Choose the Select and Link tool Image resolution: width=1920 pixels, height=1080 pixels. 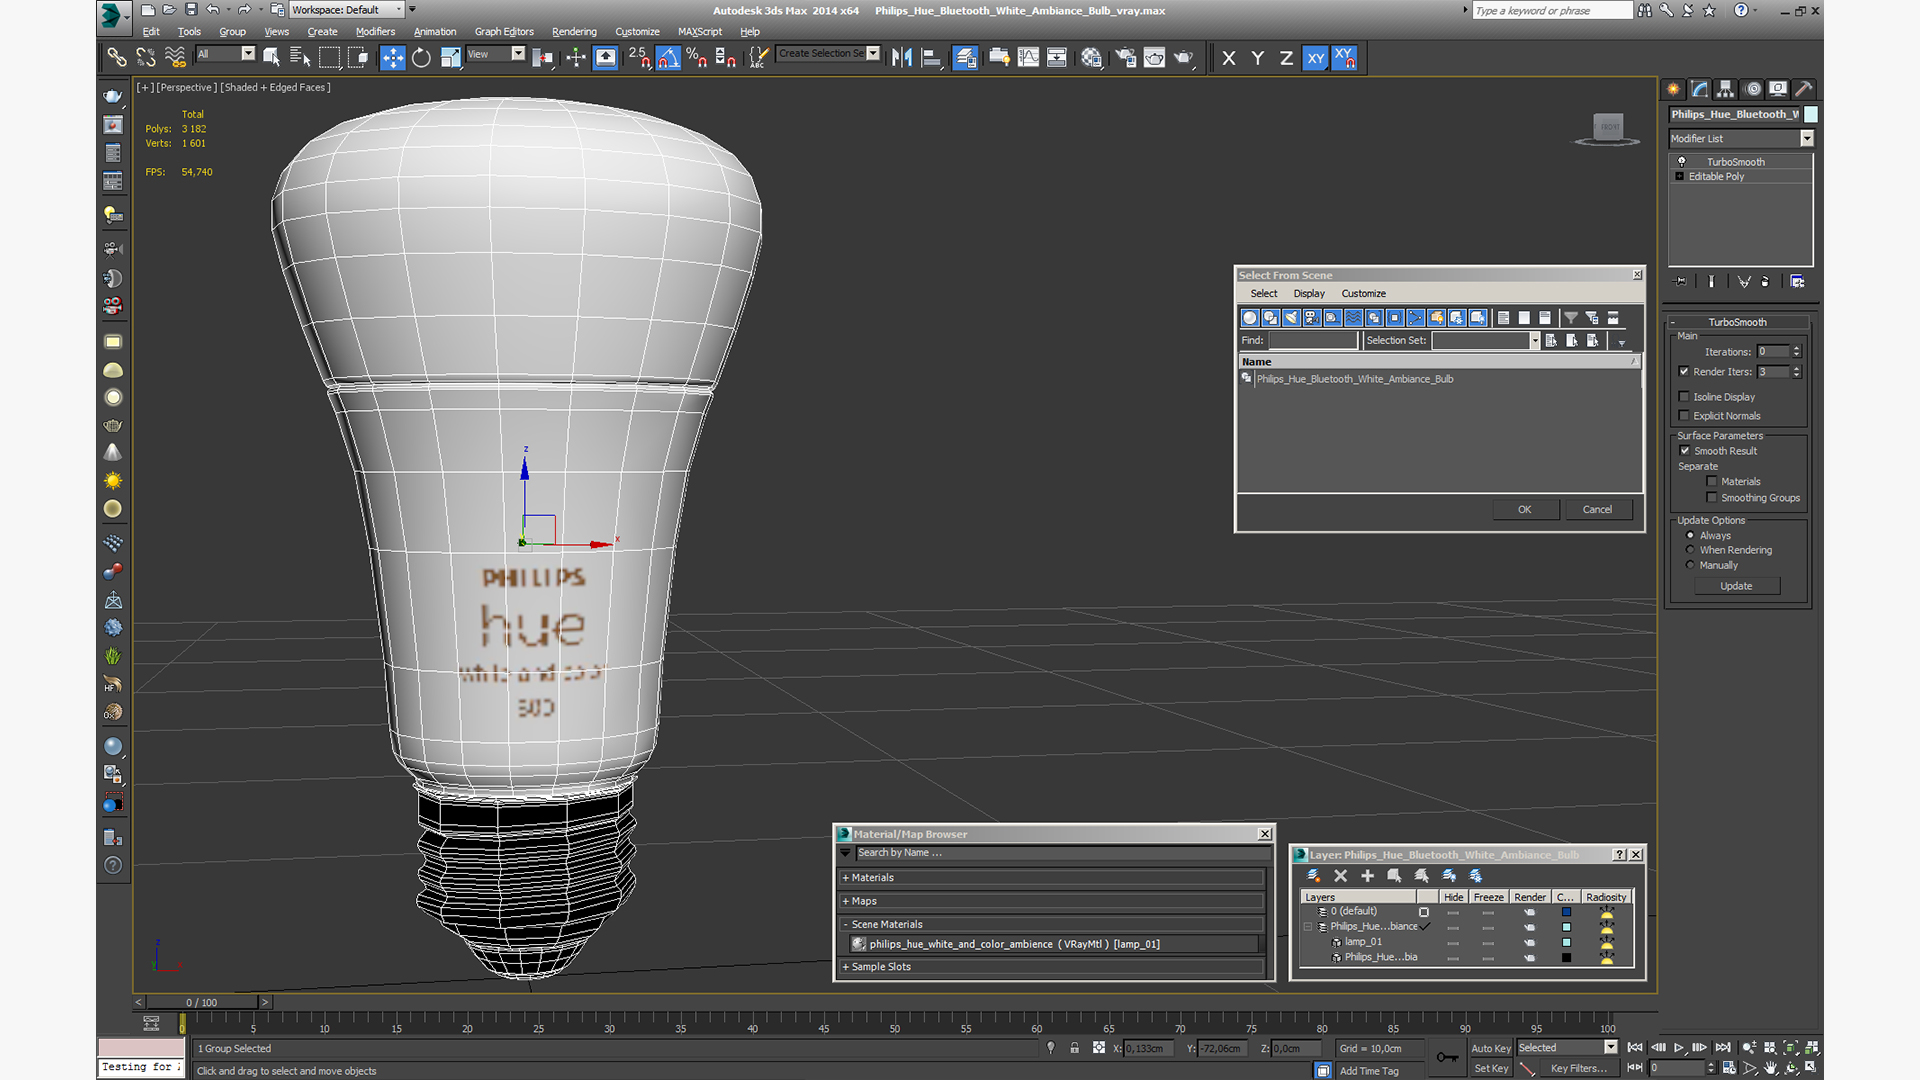(x=117, y=58)
